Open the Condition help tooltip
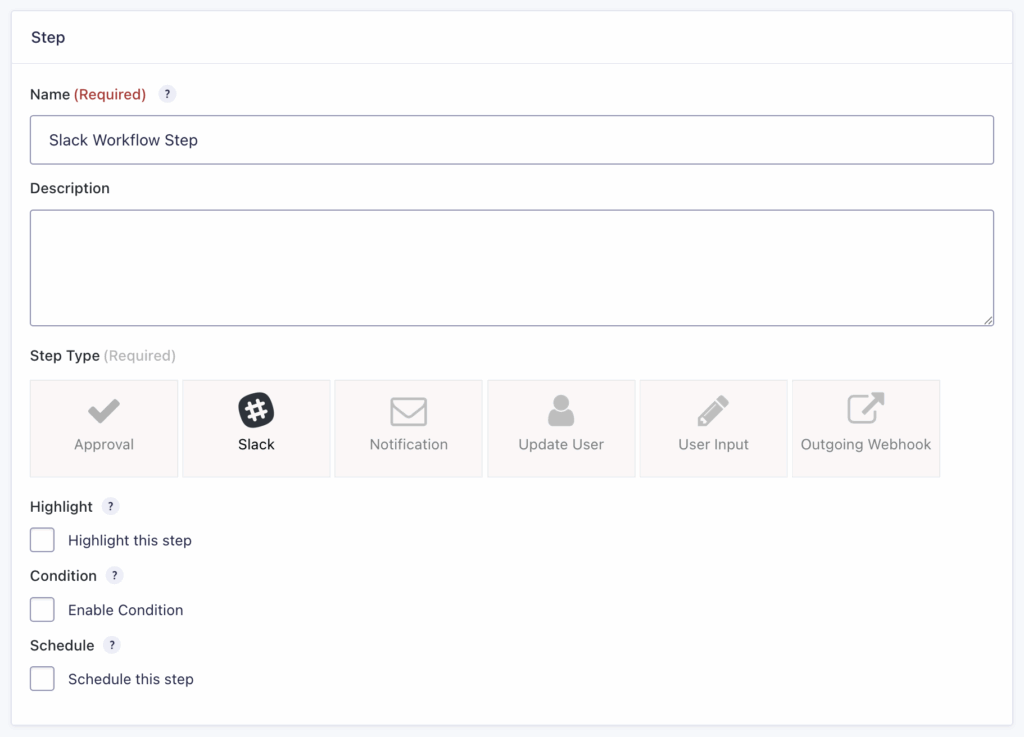This screenshot has height=737, width=1024. tap(114, 575)
